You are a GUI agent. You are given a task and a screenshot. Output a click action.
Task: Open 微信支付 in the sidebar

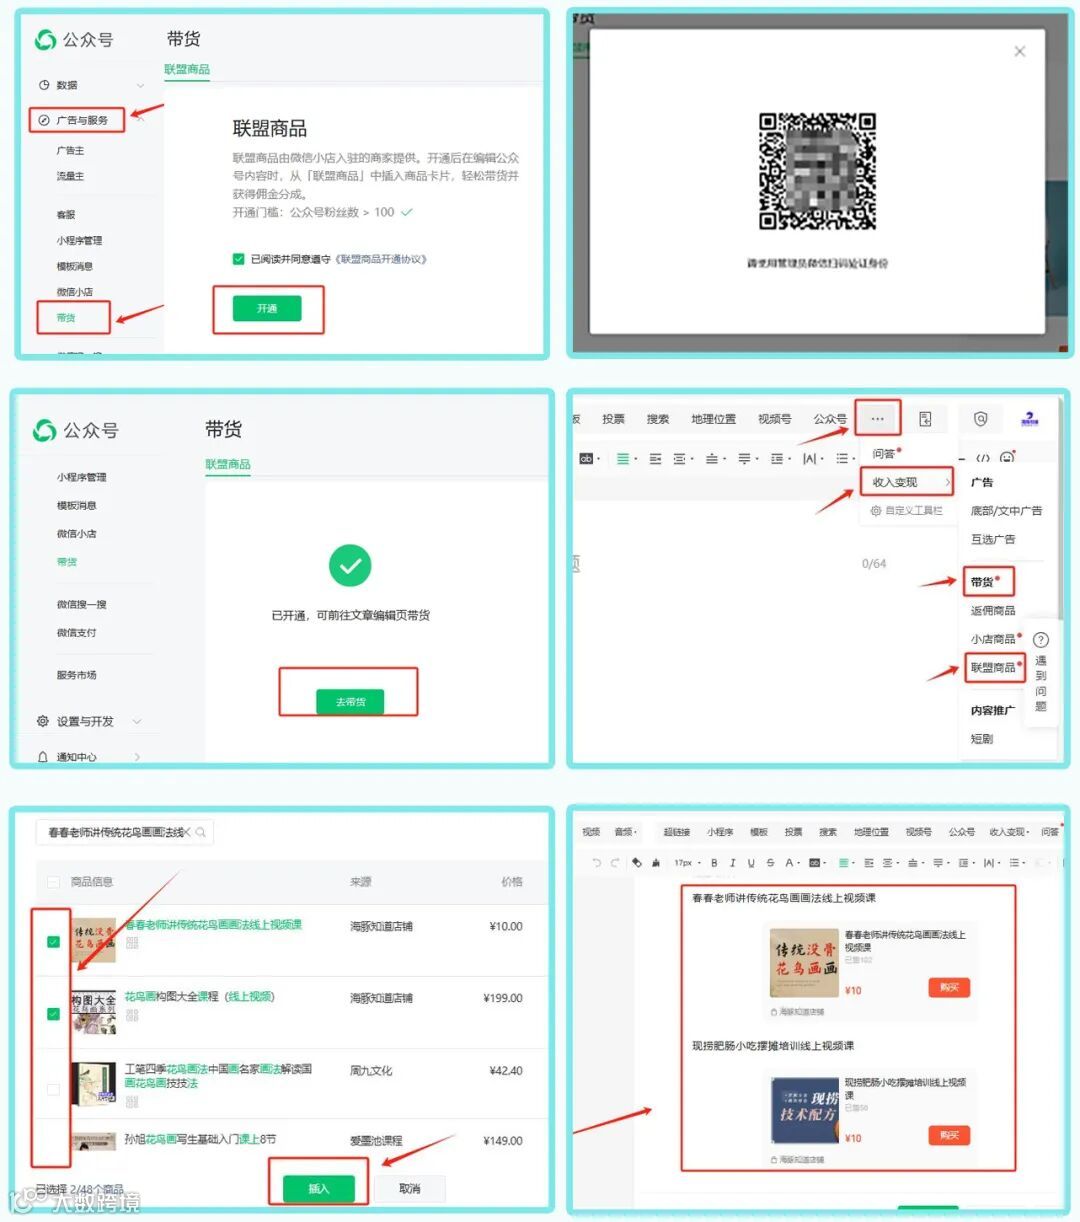tap(77, 632)
